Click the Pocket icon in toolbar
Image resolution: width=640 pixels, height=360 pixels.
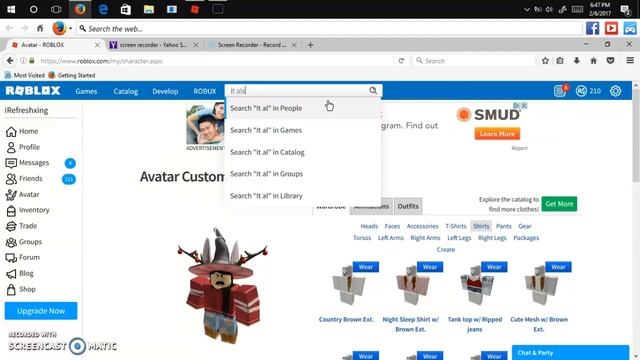click(610, 61)
